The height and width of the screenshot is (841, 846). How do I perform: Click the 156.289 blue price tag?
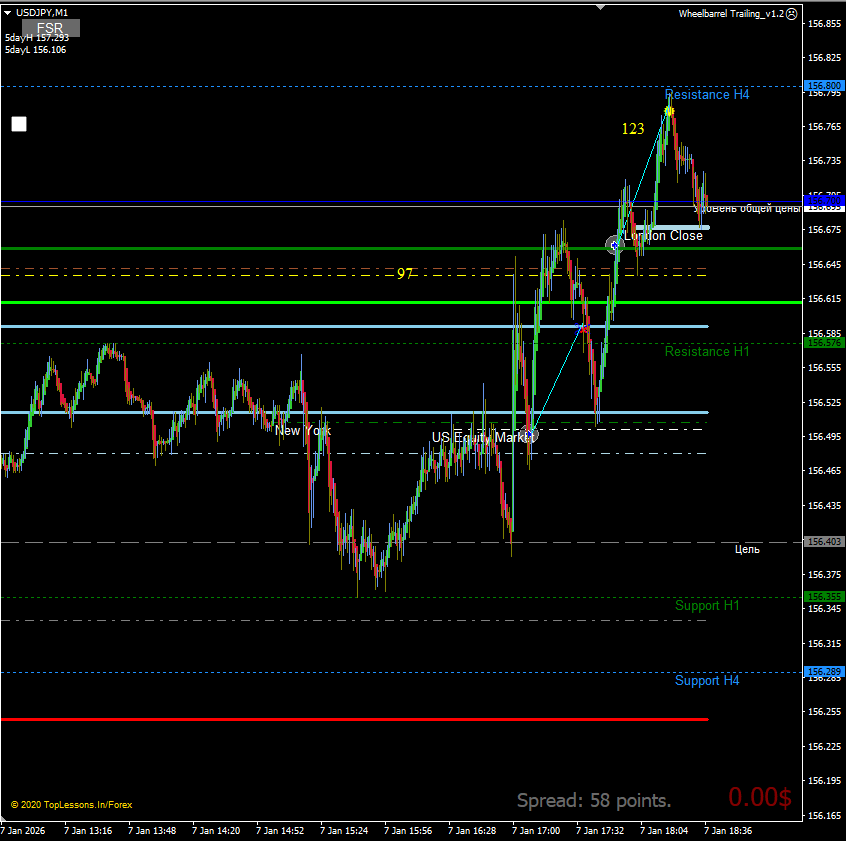[x=824, y=672]
